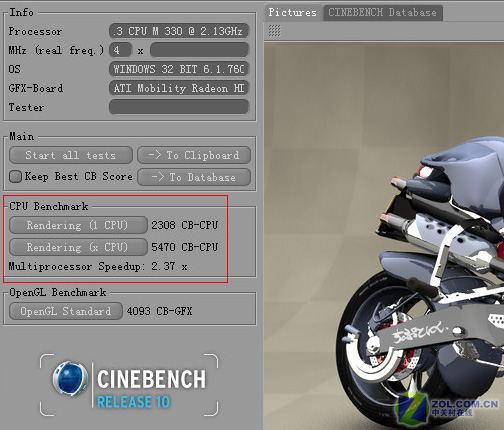Click the empty real frequency field
The image size is (504, 430).
[x=199, y=50]
